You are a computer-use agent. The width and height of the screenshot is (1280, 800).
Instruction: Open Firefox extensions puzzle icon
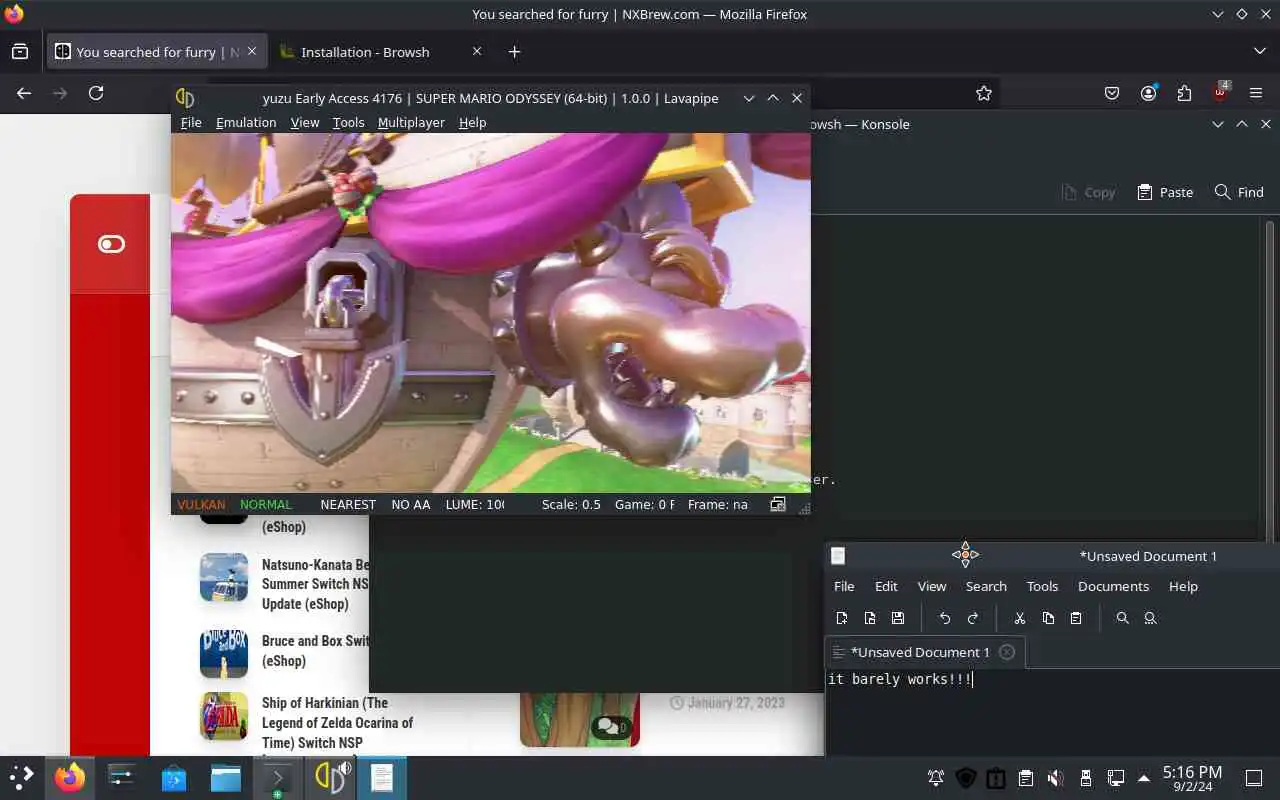pos(1184,93)
